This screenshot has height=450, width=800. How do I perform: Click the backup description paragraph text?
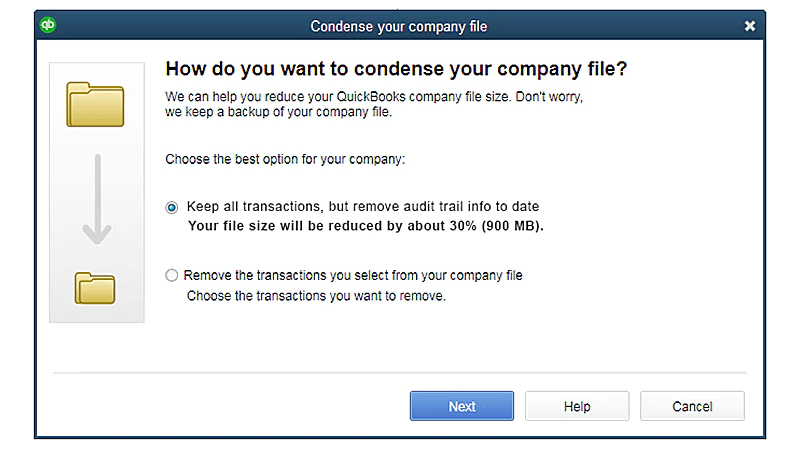click(x=374, y=104)
